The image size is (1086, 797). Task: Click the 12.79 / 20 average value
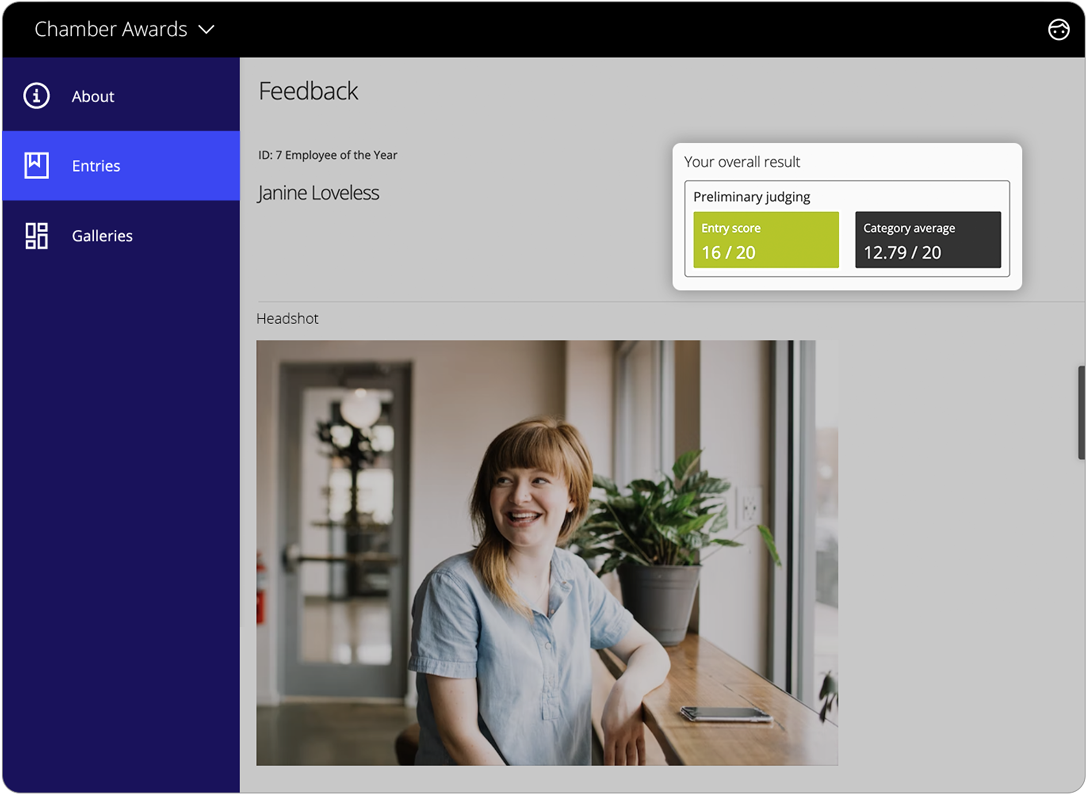click(x=902, y=253)
